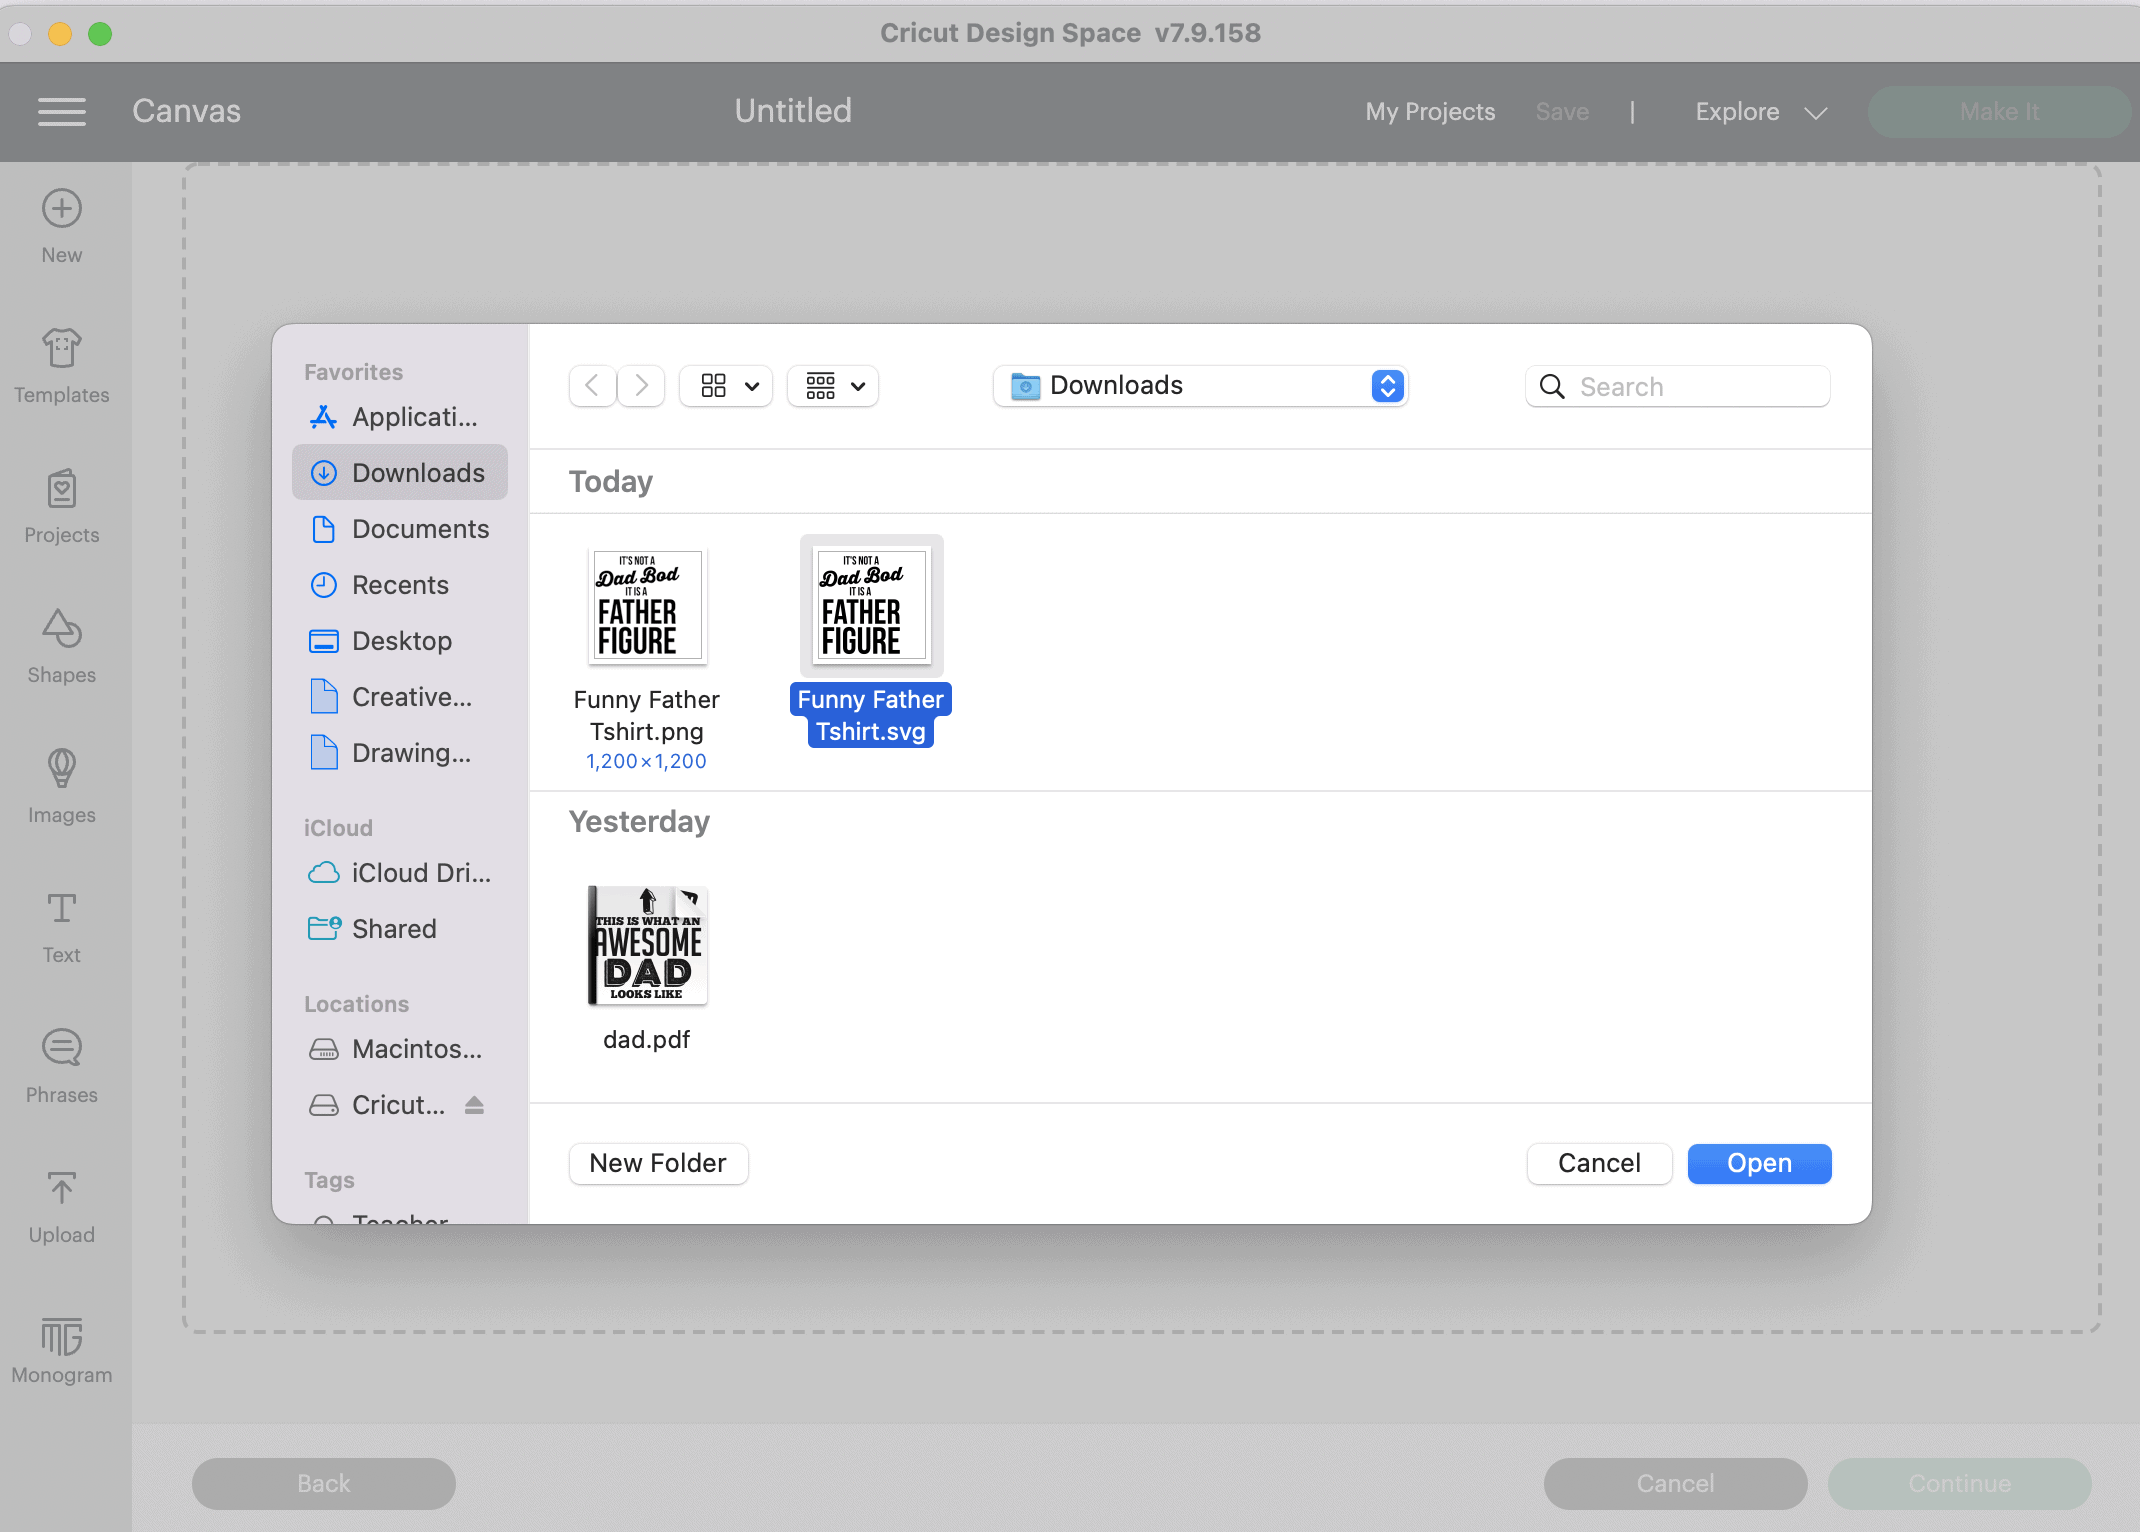Click the Untitled project title
Screen dimensions: 2140x1532
click(x=794, y=111)
